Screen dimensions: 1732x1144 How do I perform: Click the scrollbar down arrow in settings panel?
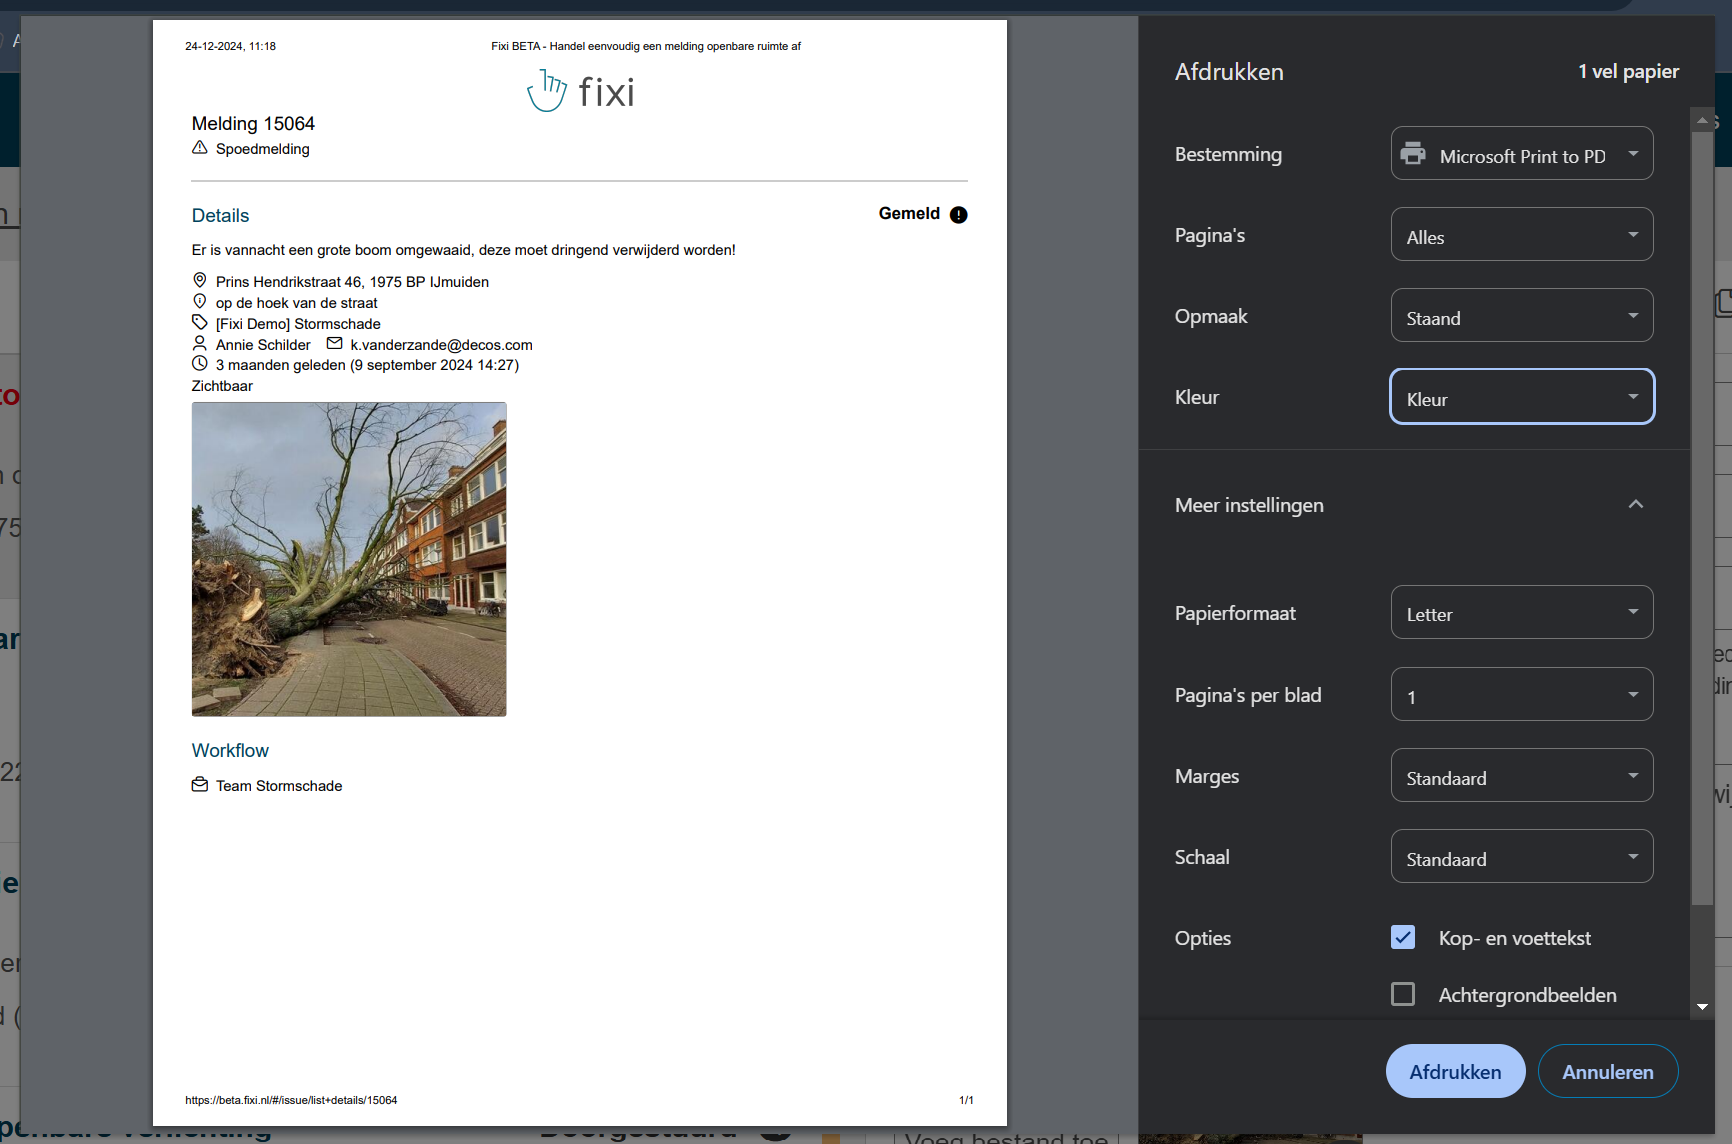click(x=1702, y=1007)
